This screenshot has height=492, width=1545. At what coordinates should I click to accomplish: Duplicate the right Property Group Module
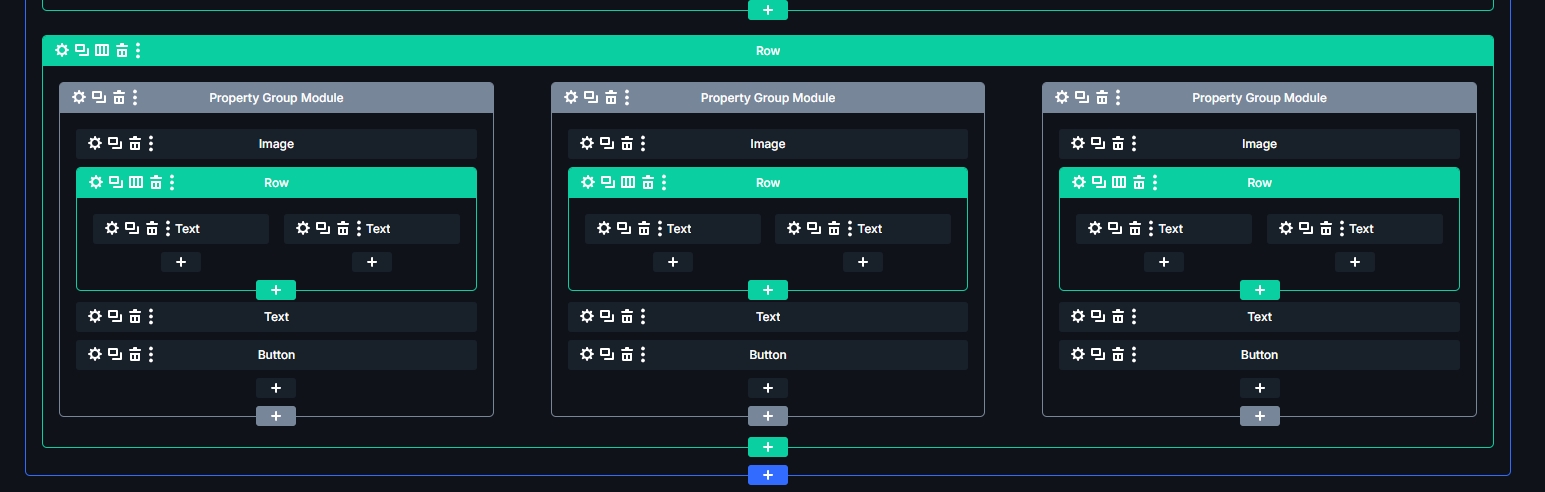(1082, 97)
